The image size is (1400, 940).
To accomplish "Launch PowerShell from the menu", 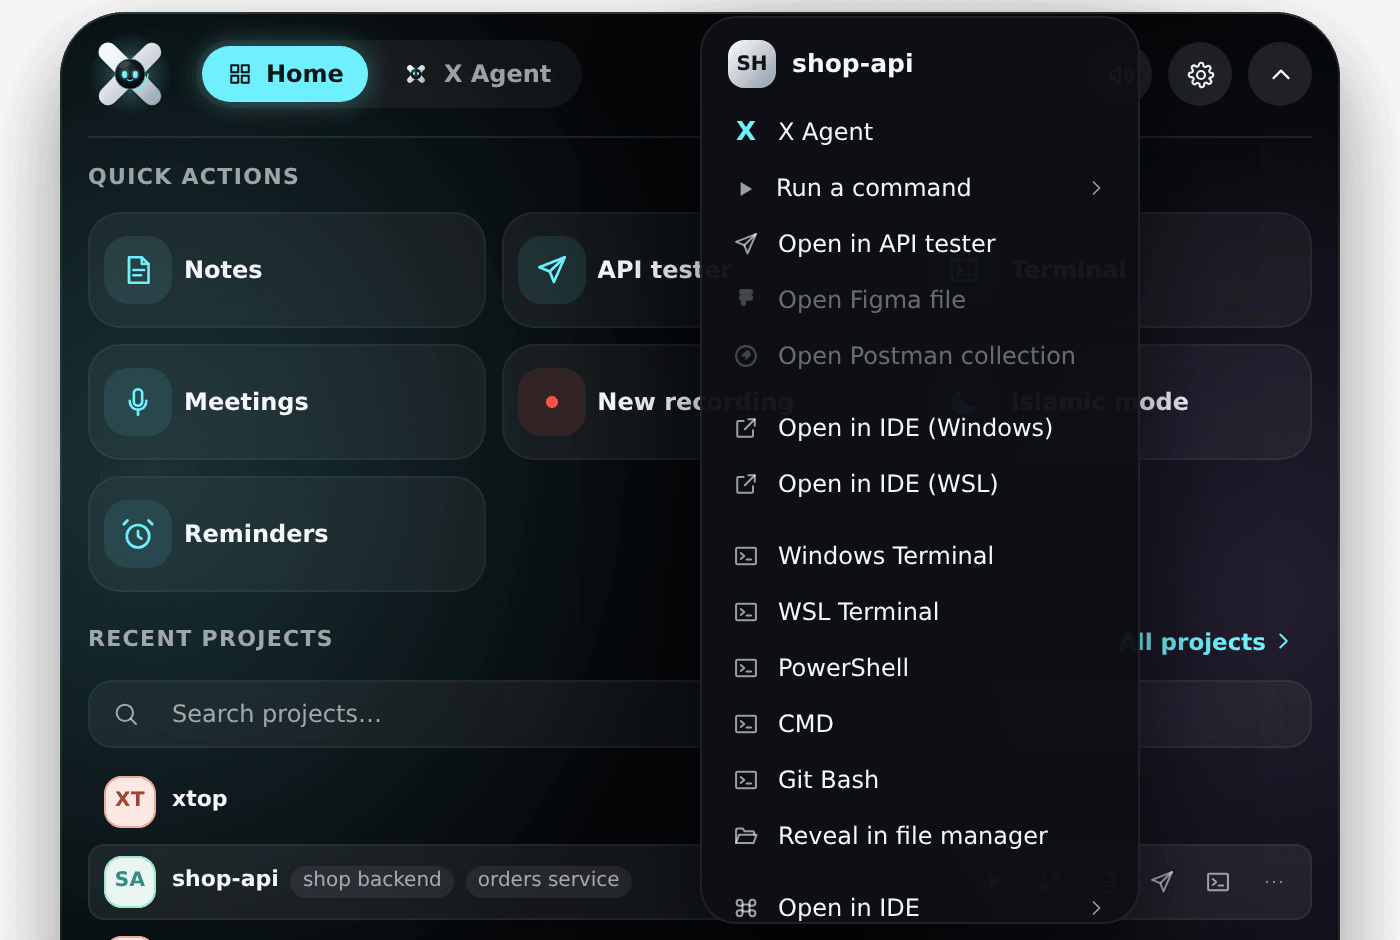I will pos(920,668).
